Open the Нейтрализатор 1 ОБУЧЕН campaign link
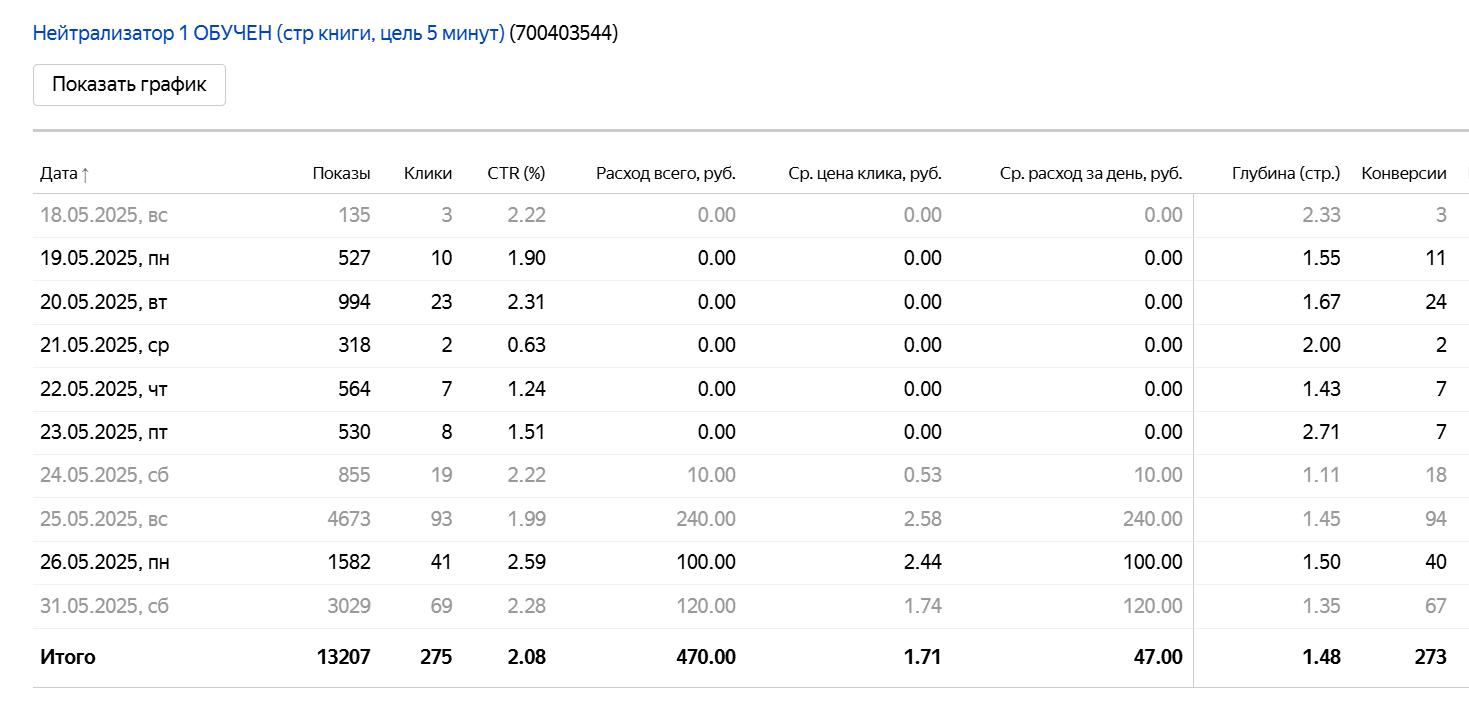Viewport: 1469px width, 704px height. click(268, 33)
